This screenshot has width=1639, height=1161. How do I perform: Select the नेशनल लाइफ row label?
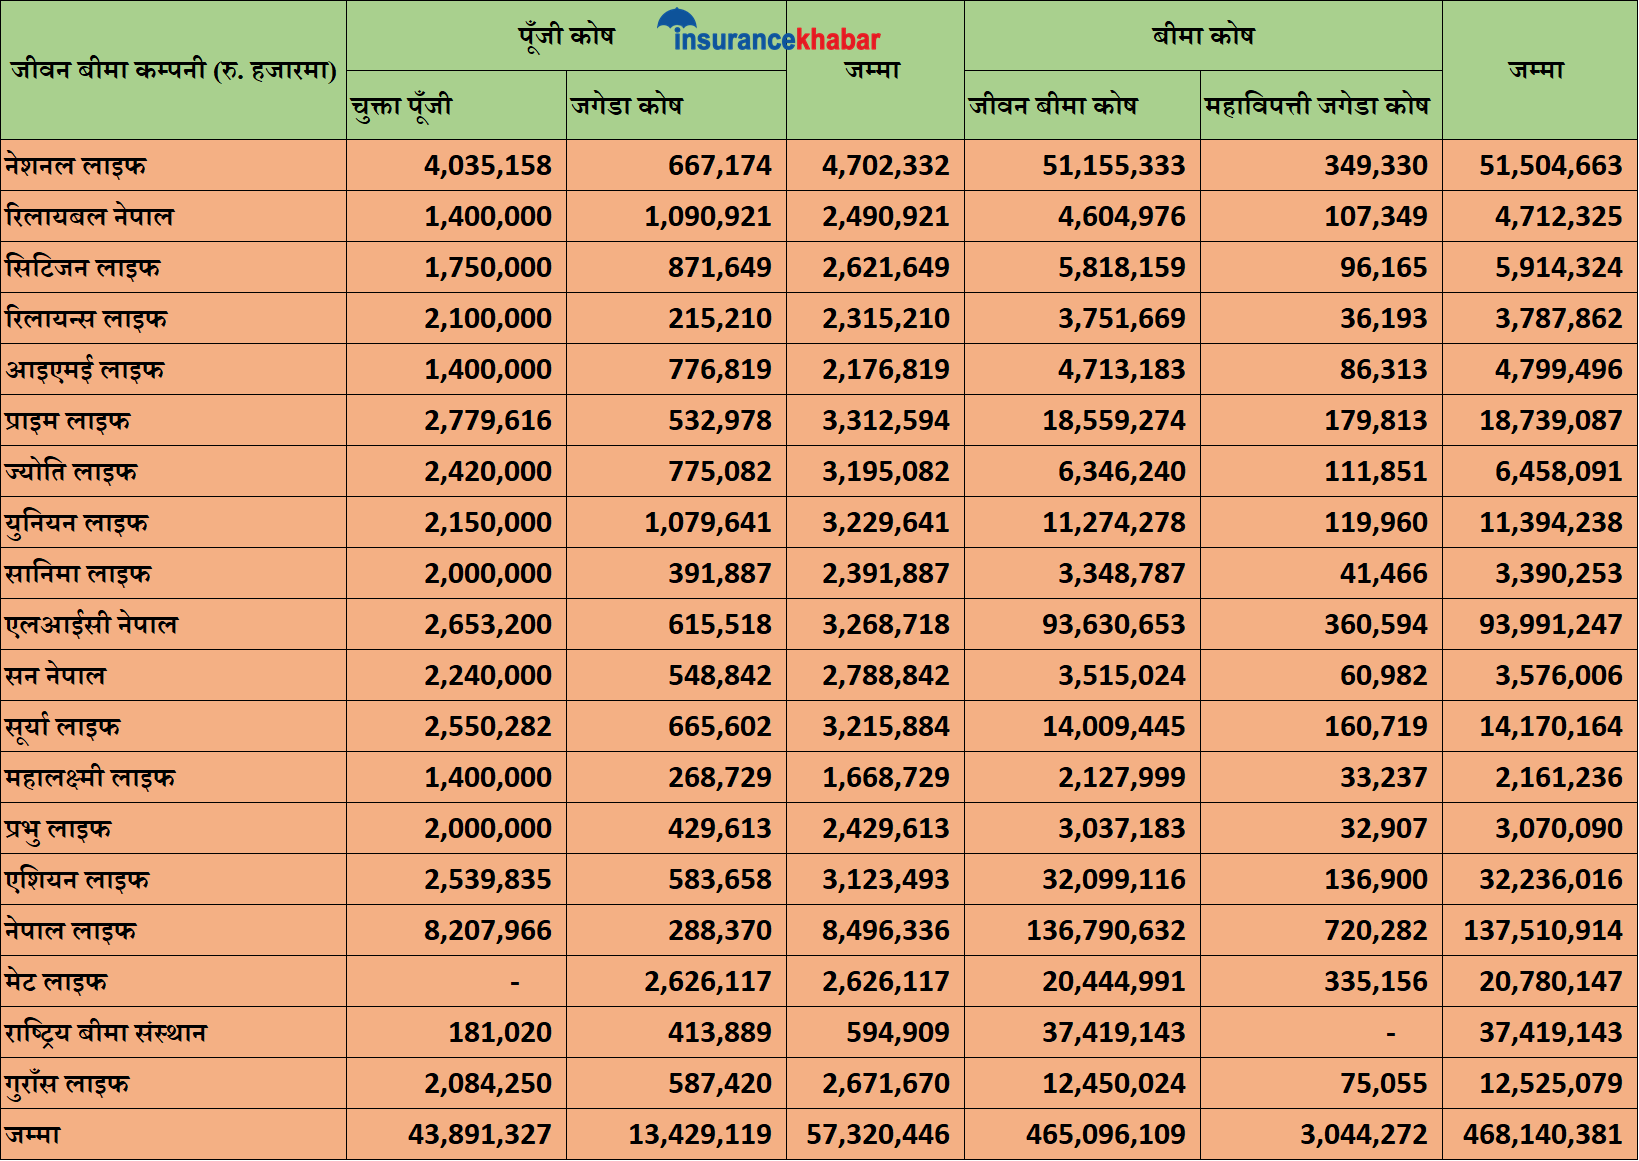tap(76, 165)
